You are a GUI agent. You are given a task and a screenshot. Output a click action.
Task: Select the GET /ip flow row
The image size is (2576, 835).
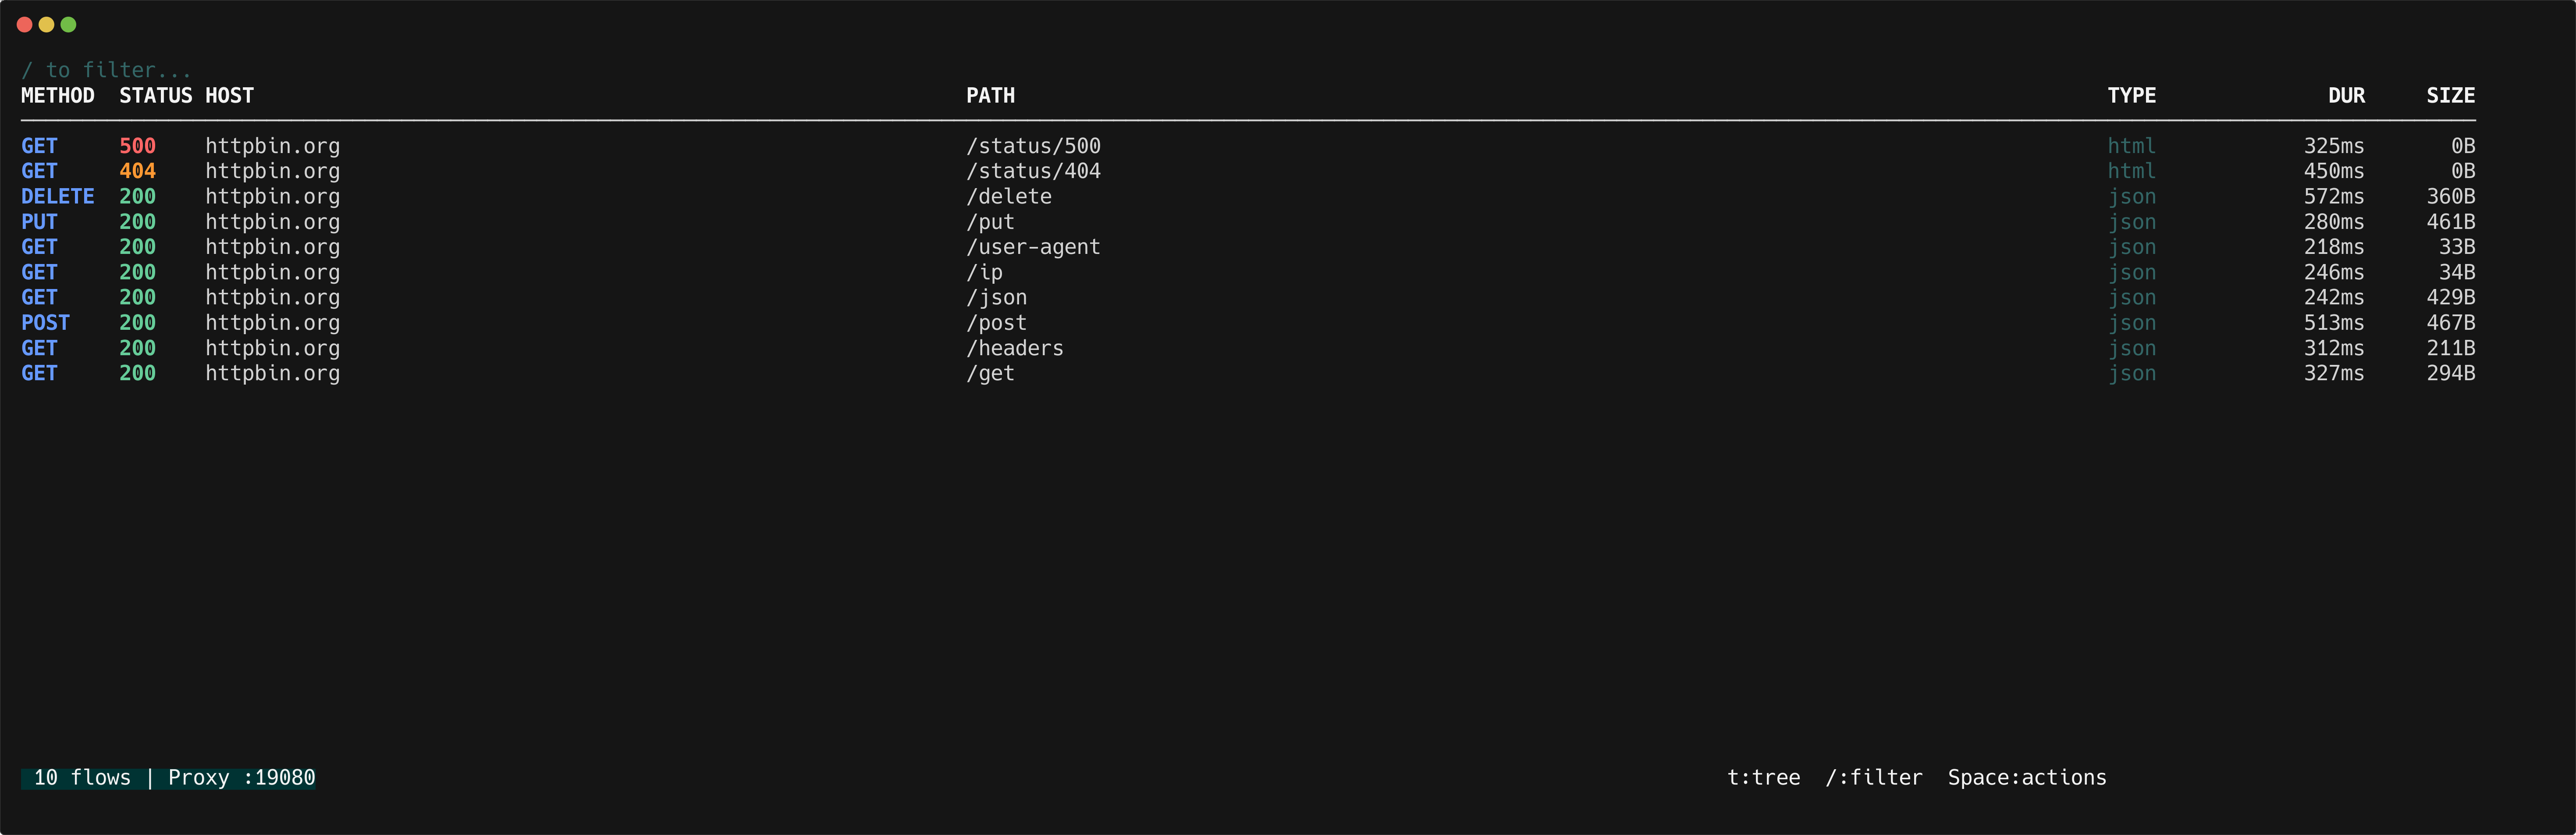coord(600,272)
